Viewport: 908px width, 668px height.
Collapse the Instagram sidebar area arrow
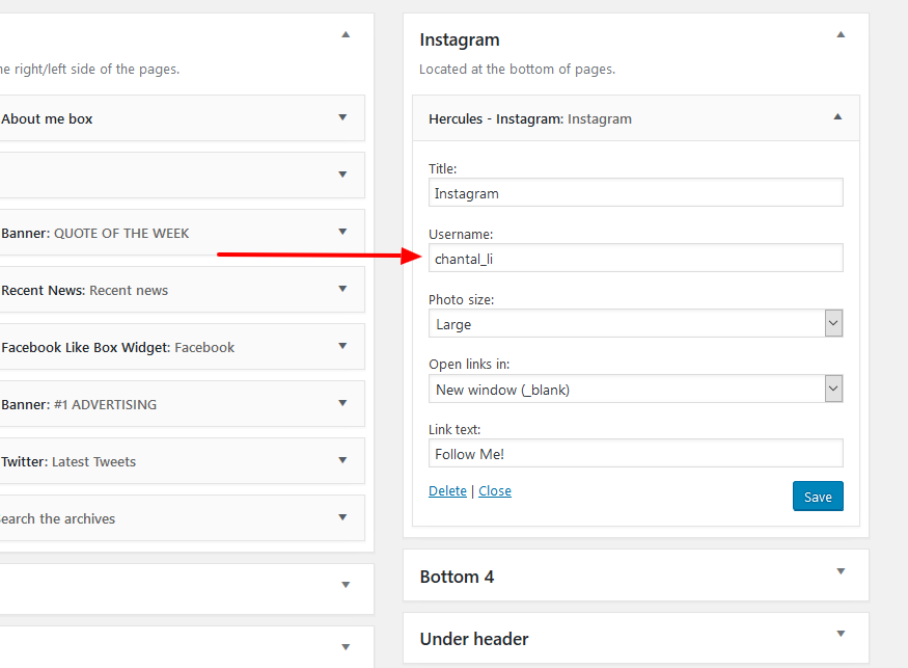(x=841, y=35)
